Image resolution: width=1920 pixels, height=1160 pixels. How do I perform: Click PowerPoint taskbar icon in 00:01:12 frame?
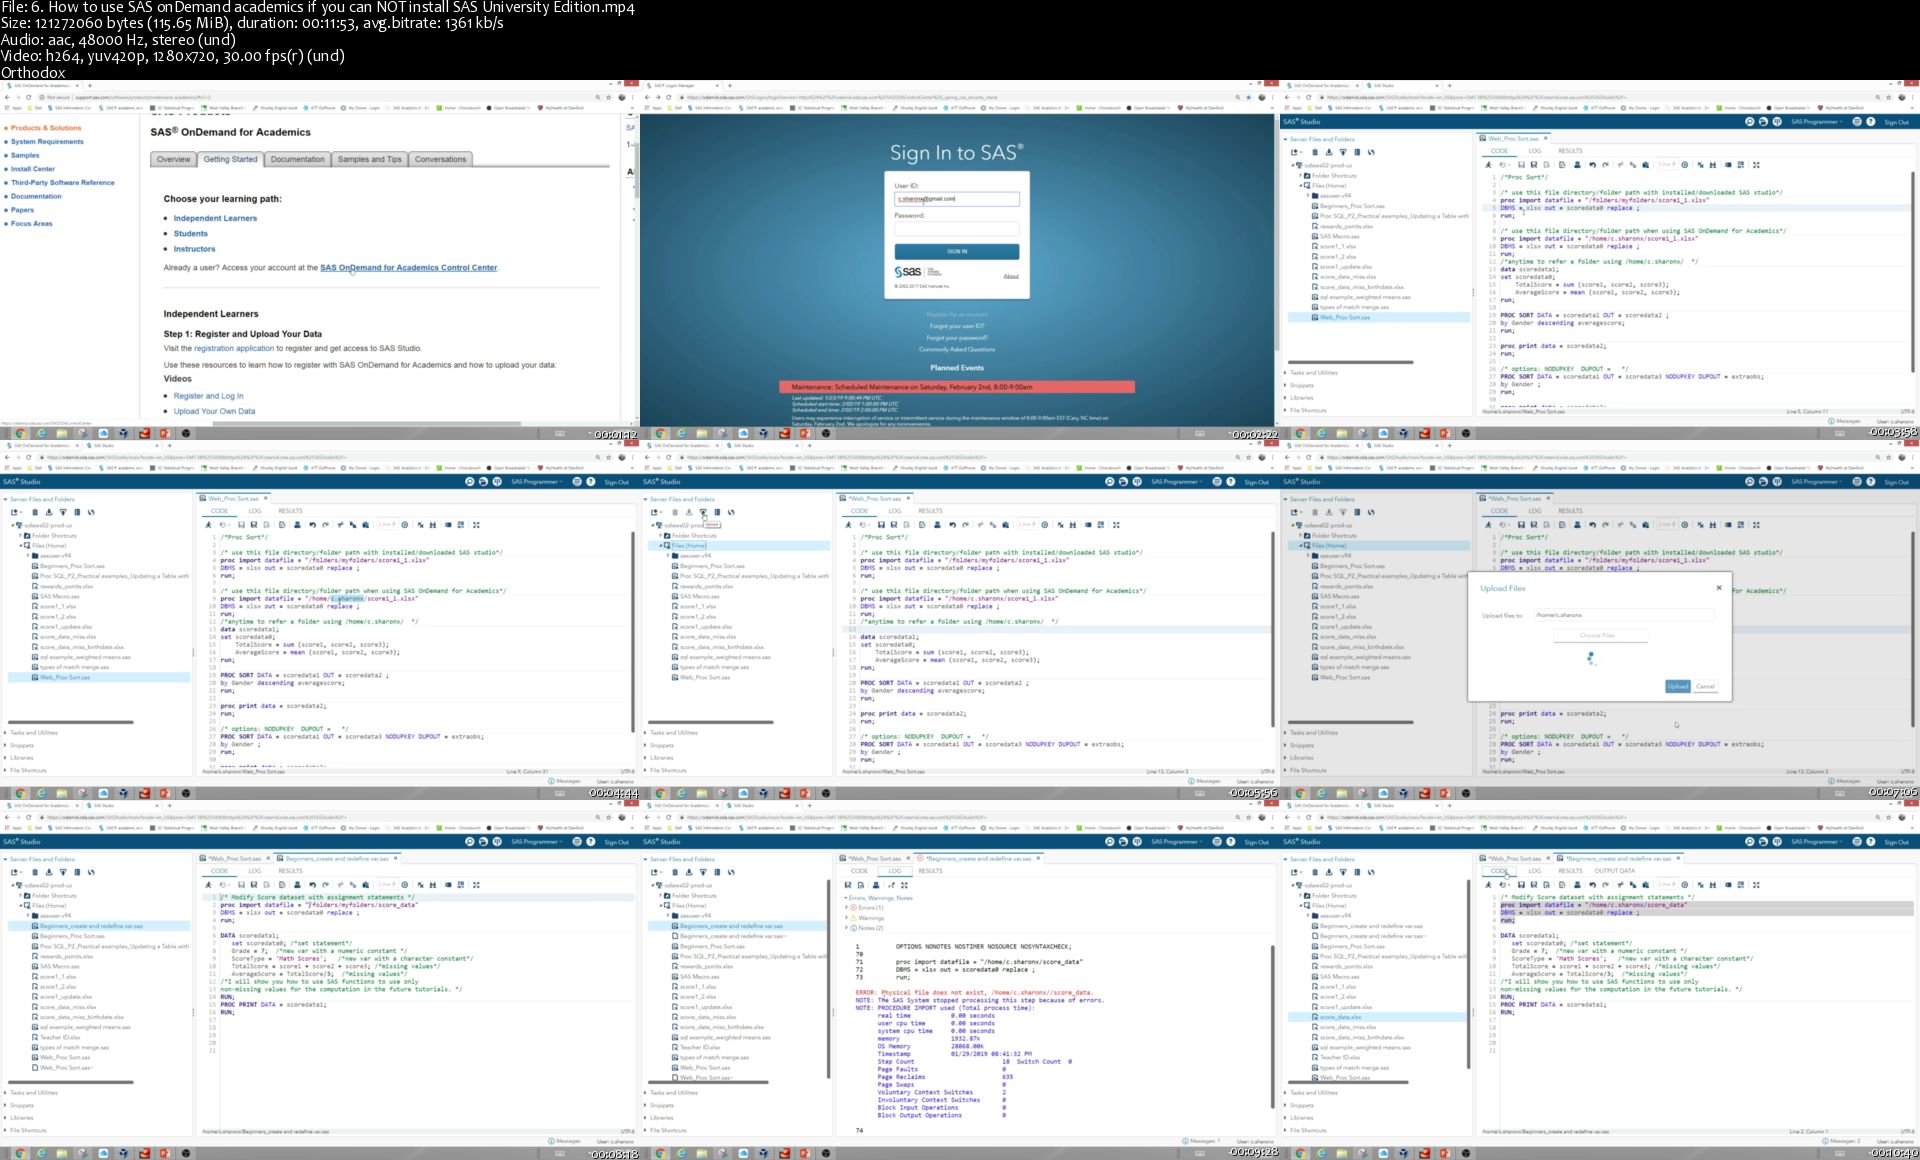tap(166, 433)
